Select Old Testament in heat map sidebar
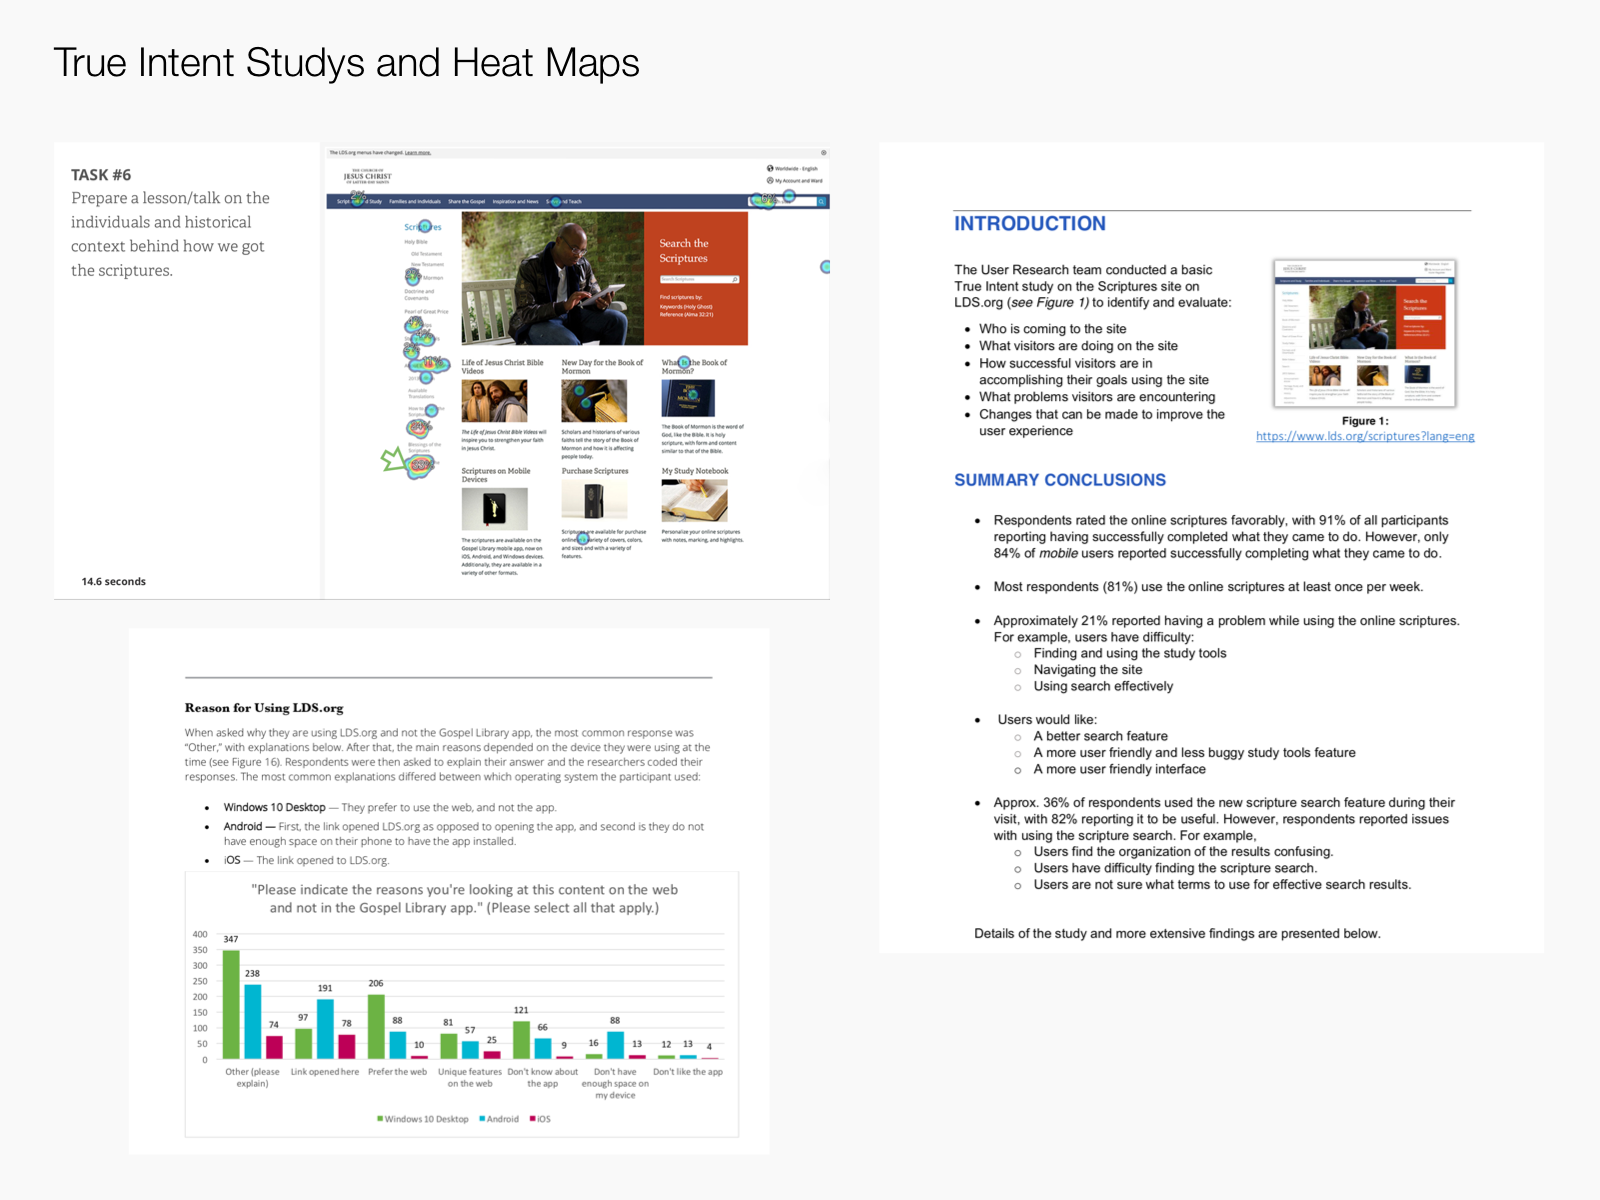1600x1200 pixels. click(x=426, y=254)
